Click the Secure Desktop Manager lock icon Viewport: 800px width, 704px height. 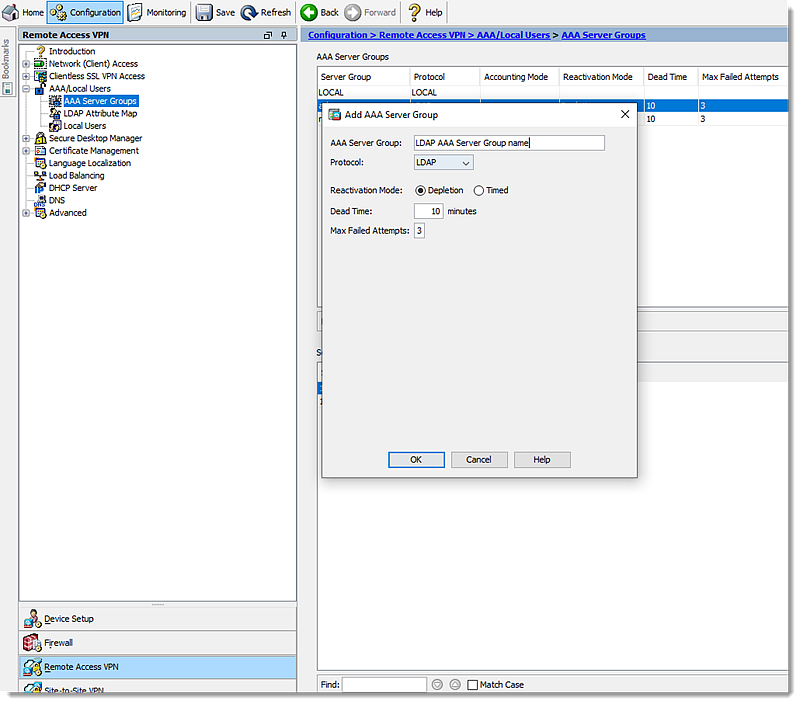pyautogui.click(x=40, y=138)
